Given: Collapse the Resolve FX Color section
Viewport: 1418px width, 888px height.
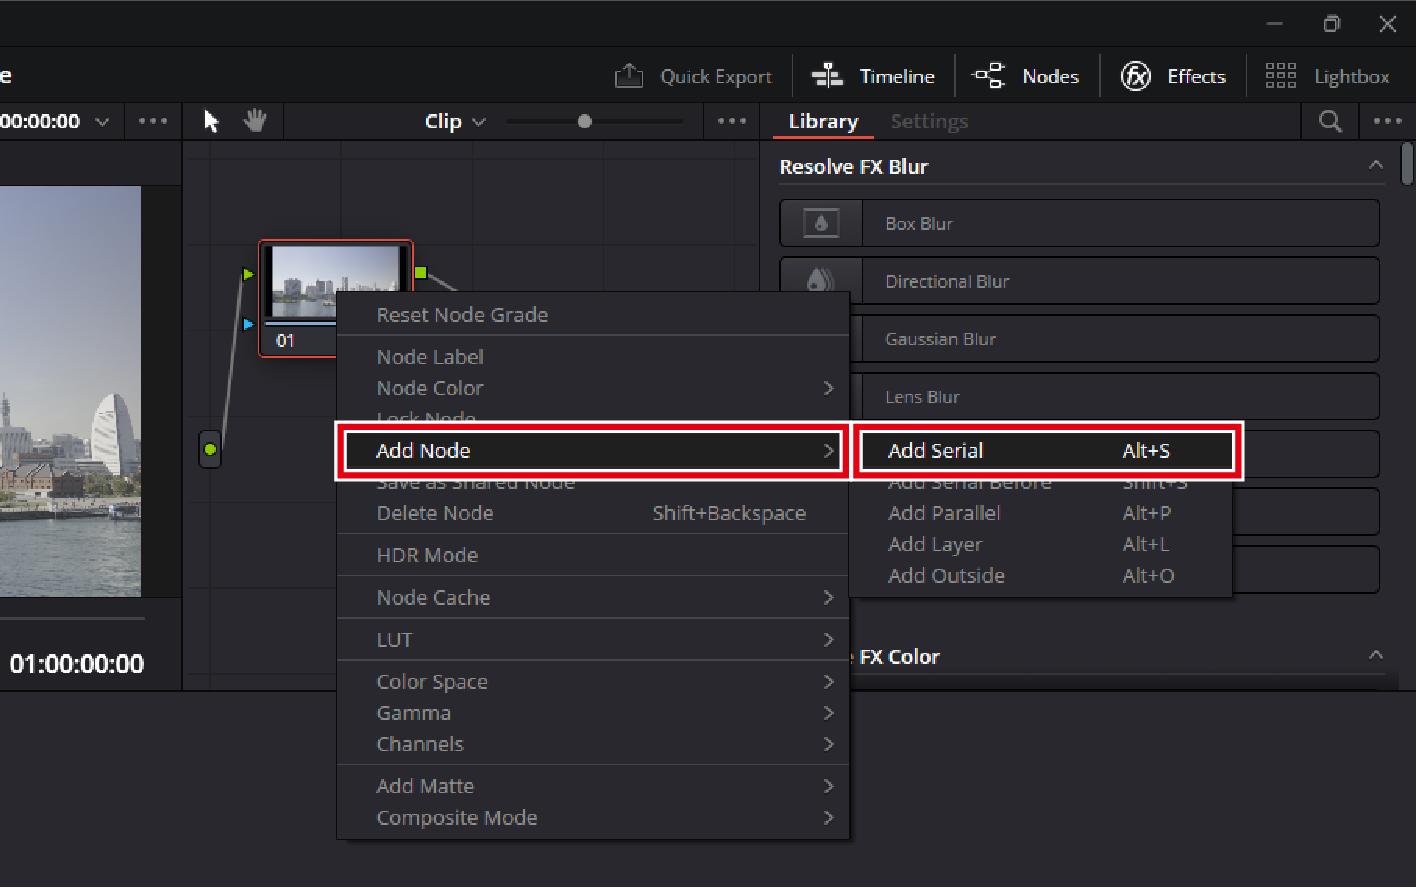Looking at the screenshot, I should click(x=1376, y=655).
